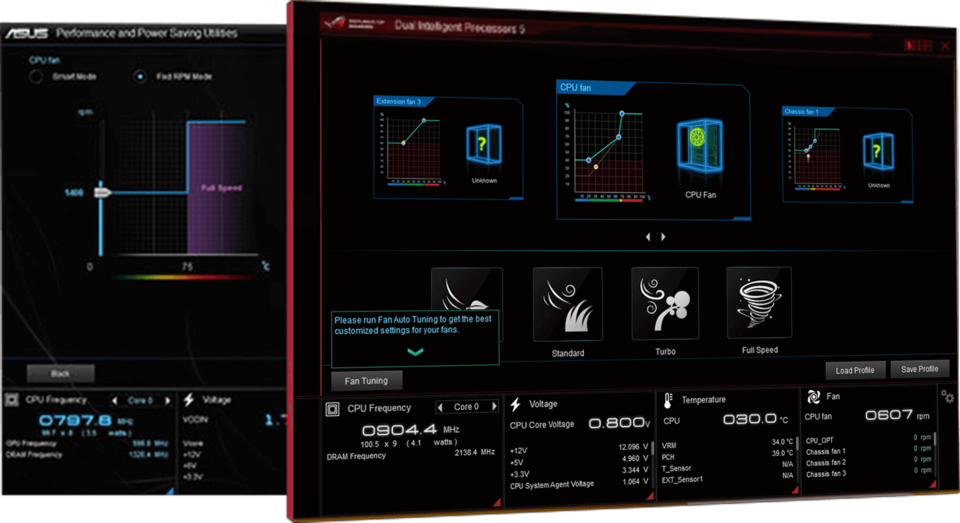Select Fixed RPM Mode radio button
This screenshot has width=960, height=523.
140,77
